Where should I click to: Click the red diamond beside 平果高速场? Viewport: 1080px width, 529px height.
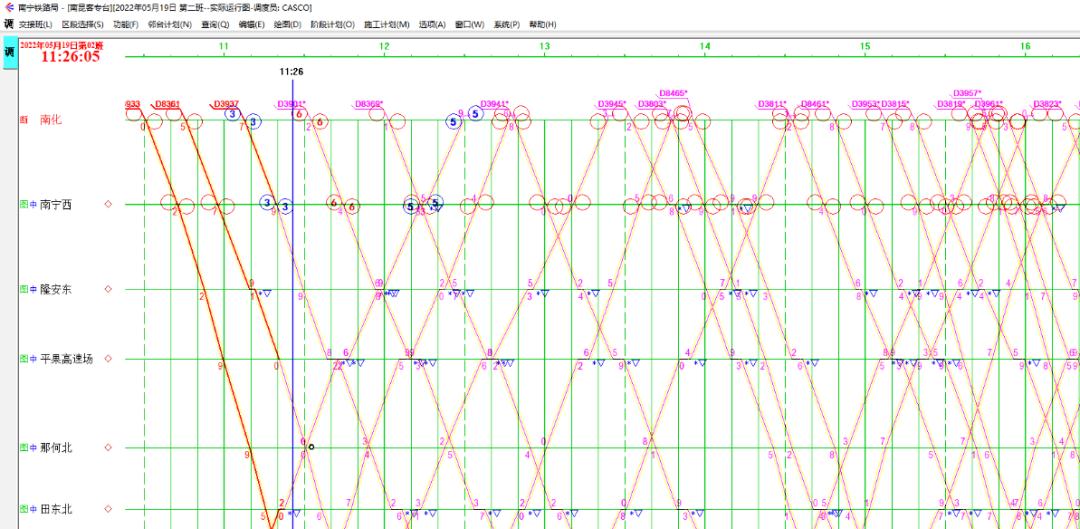point(108,359)
